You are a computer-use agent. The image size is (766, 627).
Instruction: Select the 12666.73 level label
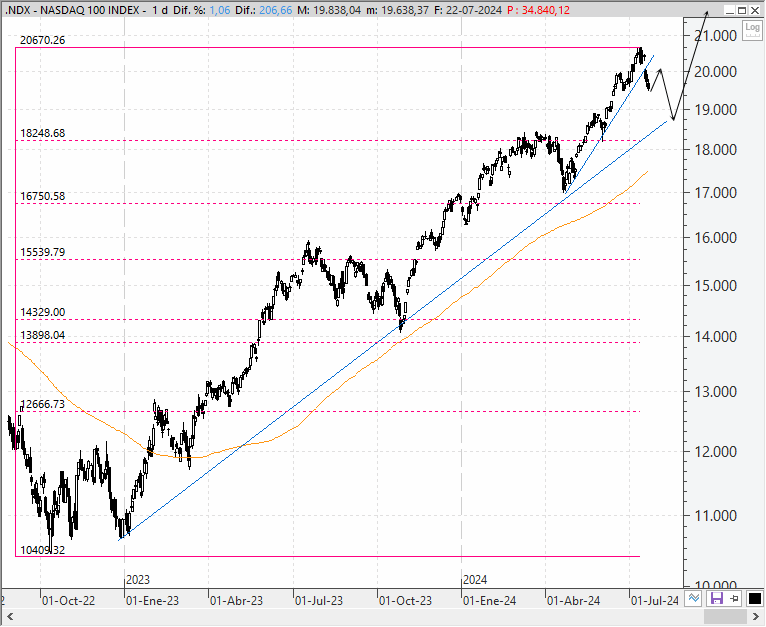(x=43, y=404)
